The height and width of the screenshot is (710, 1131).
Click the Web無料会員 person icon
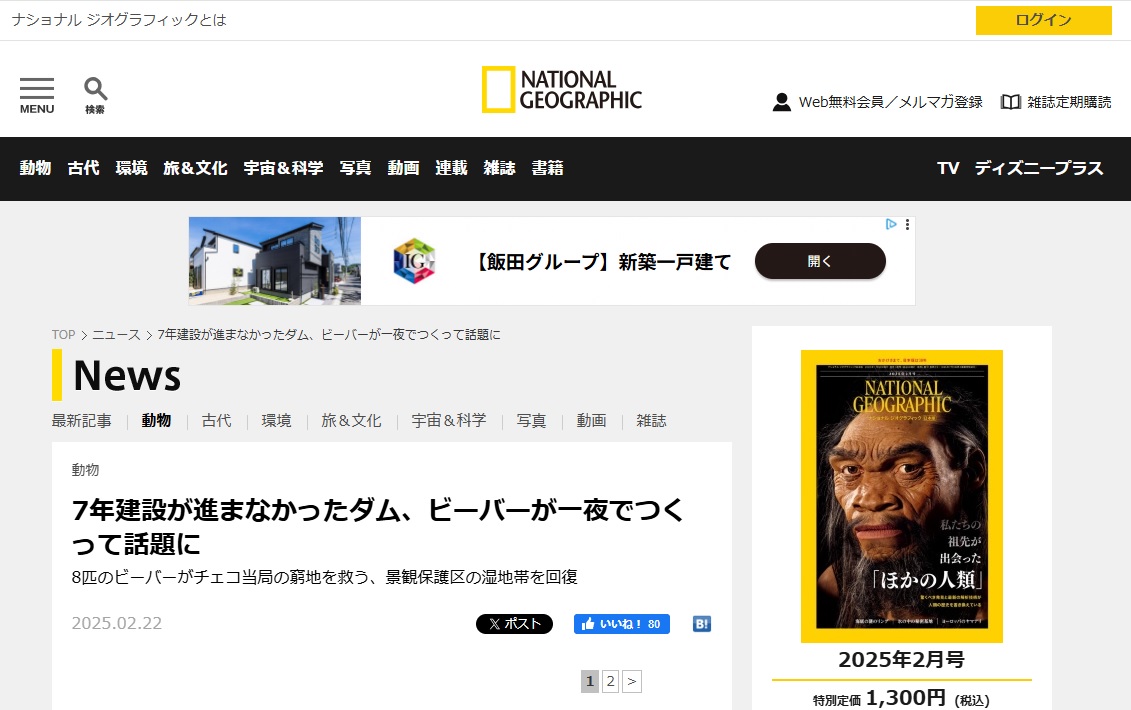point(782,102)
